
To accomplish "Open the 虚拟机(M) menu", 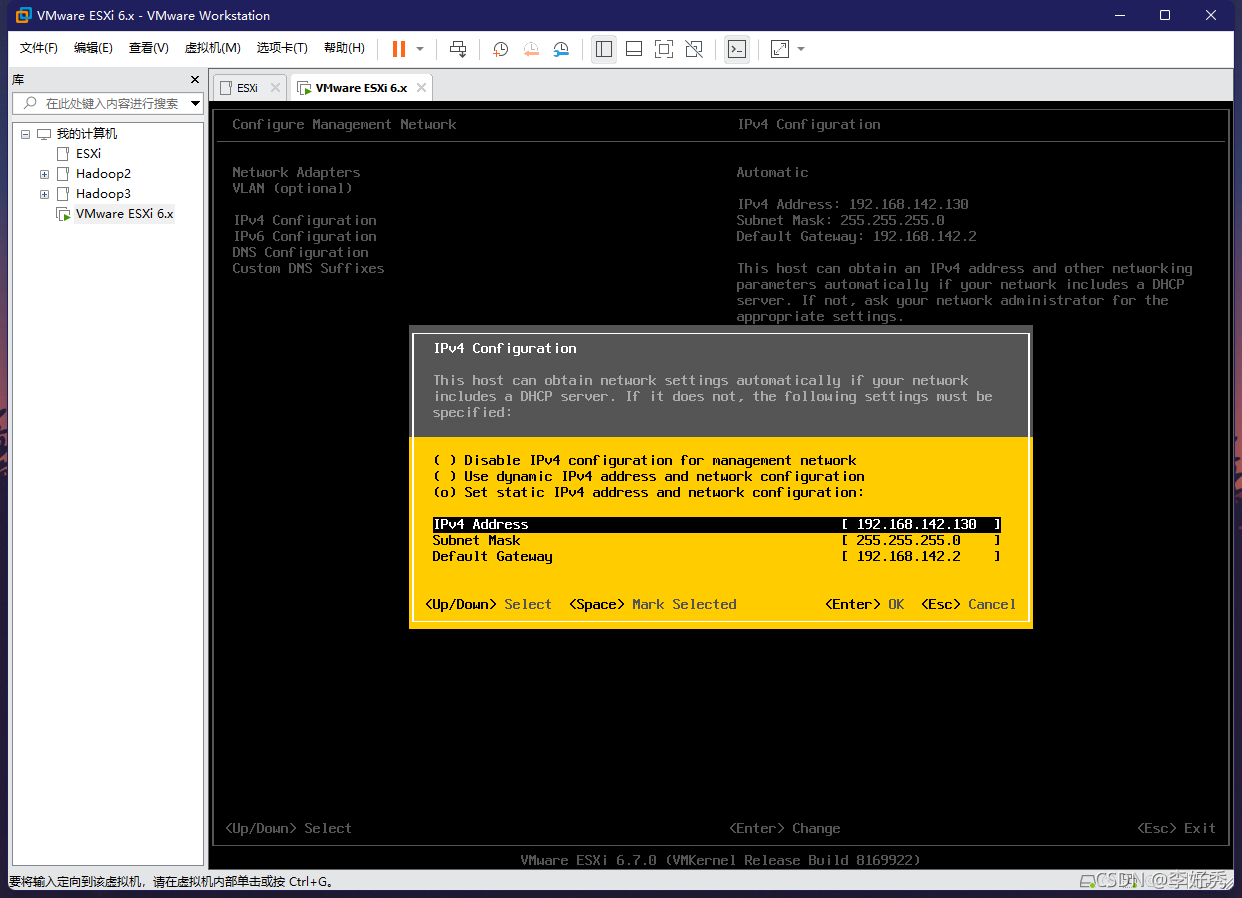I will coord(212,48).
